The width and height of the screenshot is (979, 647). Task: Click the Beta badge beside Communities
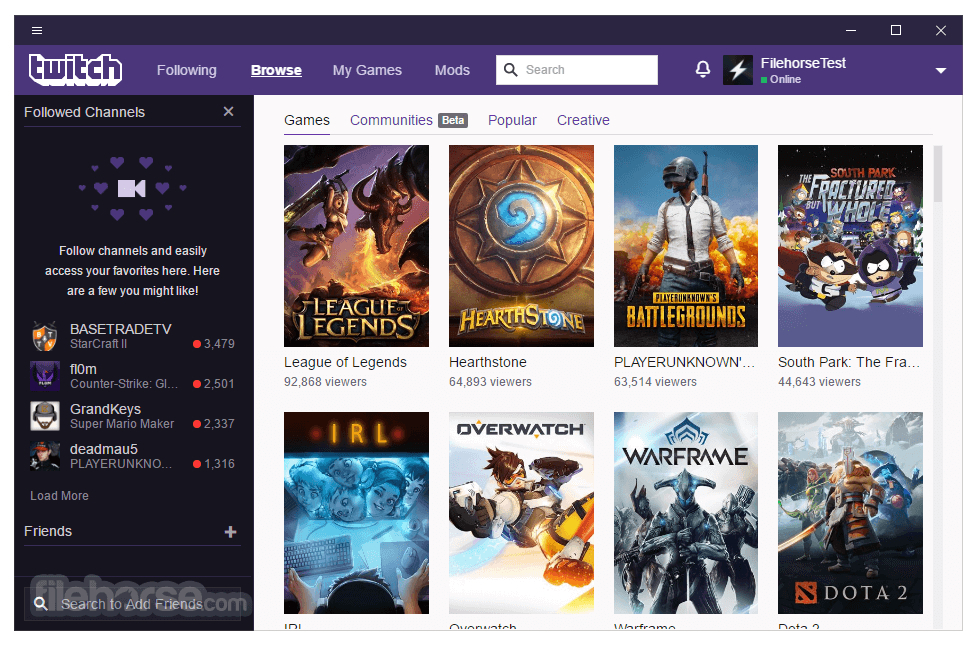click(453, 121)
